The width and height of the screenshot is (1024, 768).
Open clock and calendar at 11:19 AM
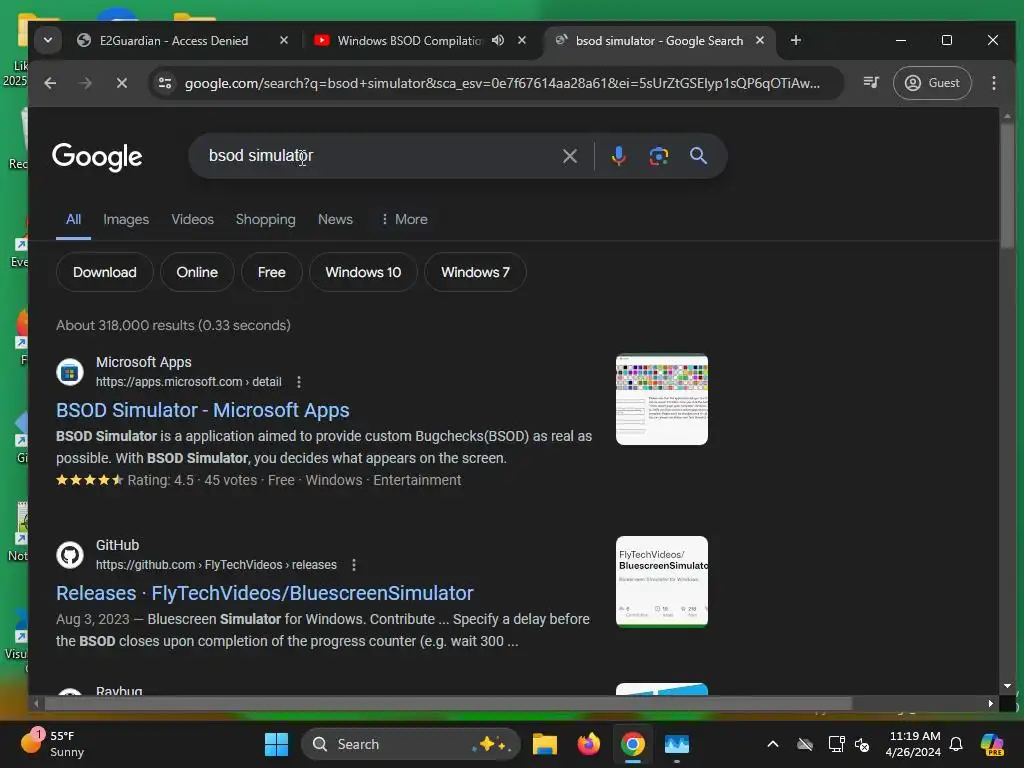click(913, 744)
